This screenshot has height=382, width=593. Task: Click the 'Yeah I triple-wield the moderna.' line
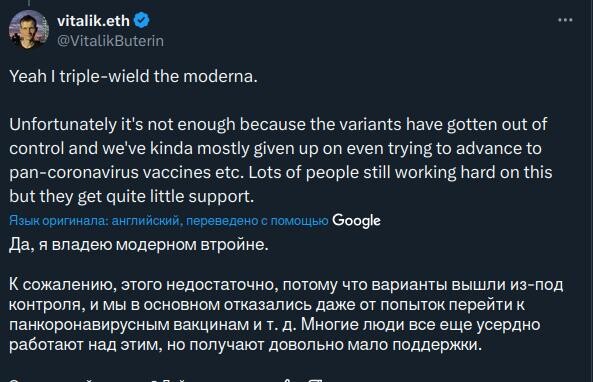click(133, 77)
